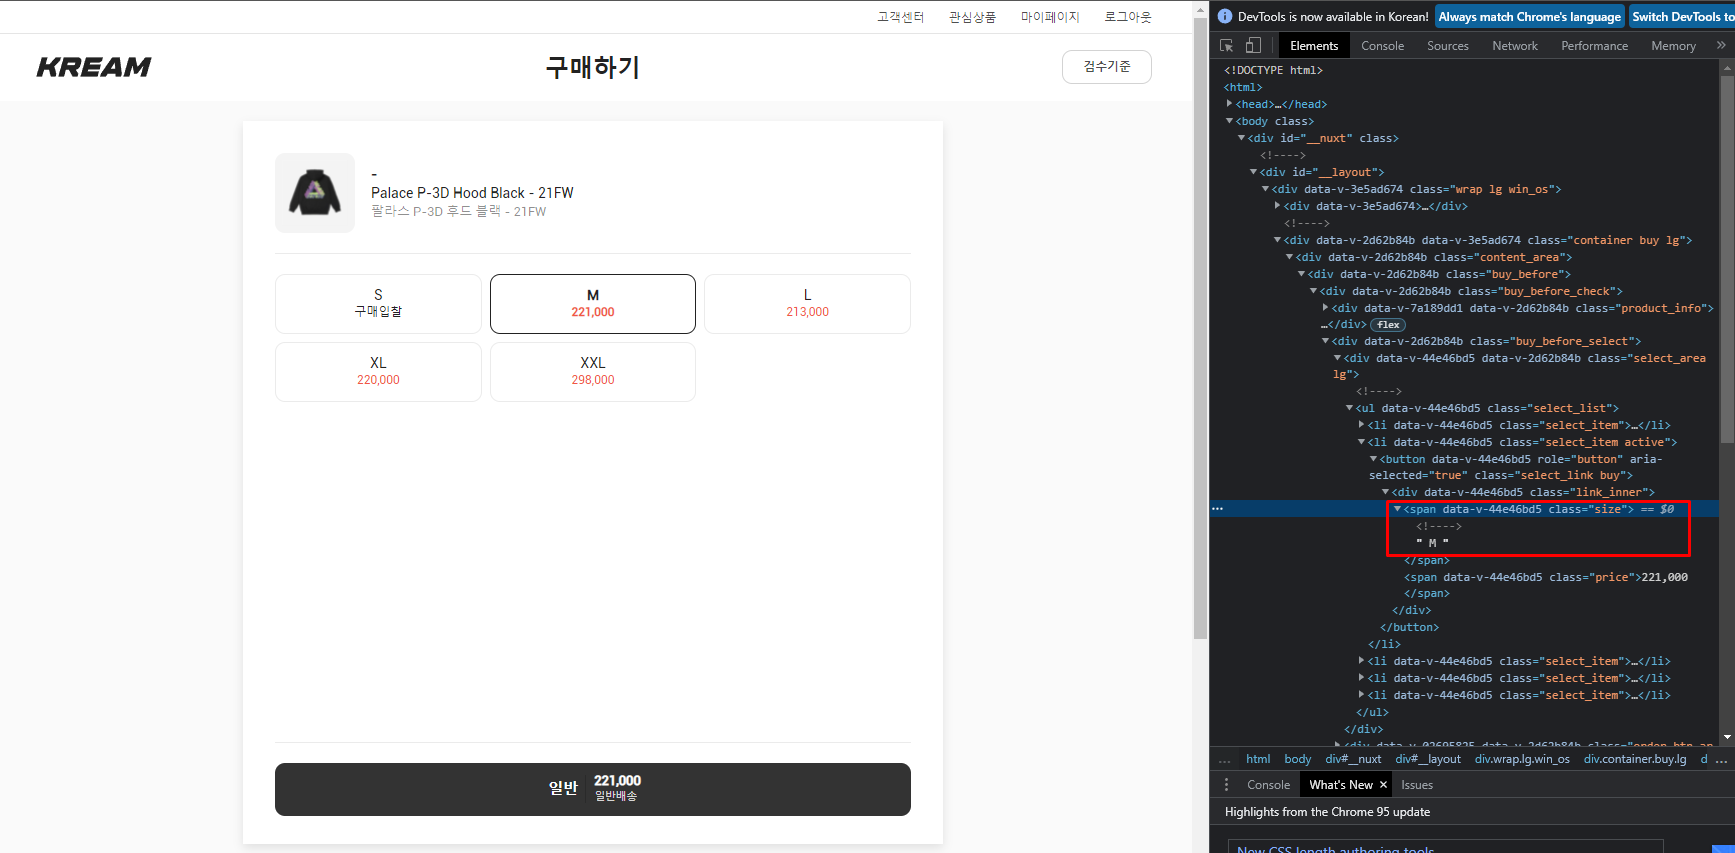Screen dimensions: 1735x853
Task: Click the flex badge after product_info div
Action: (1388, 325)
